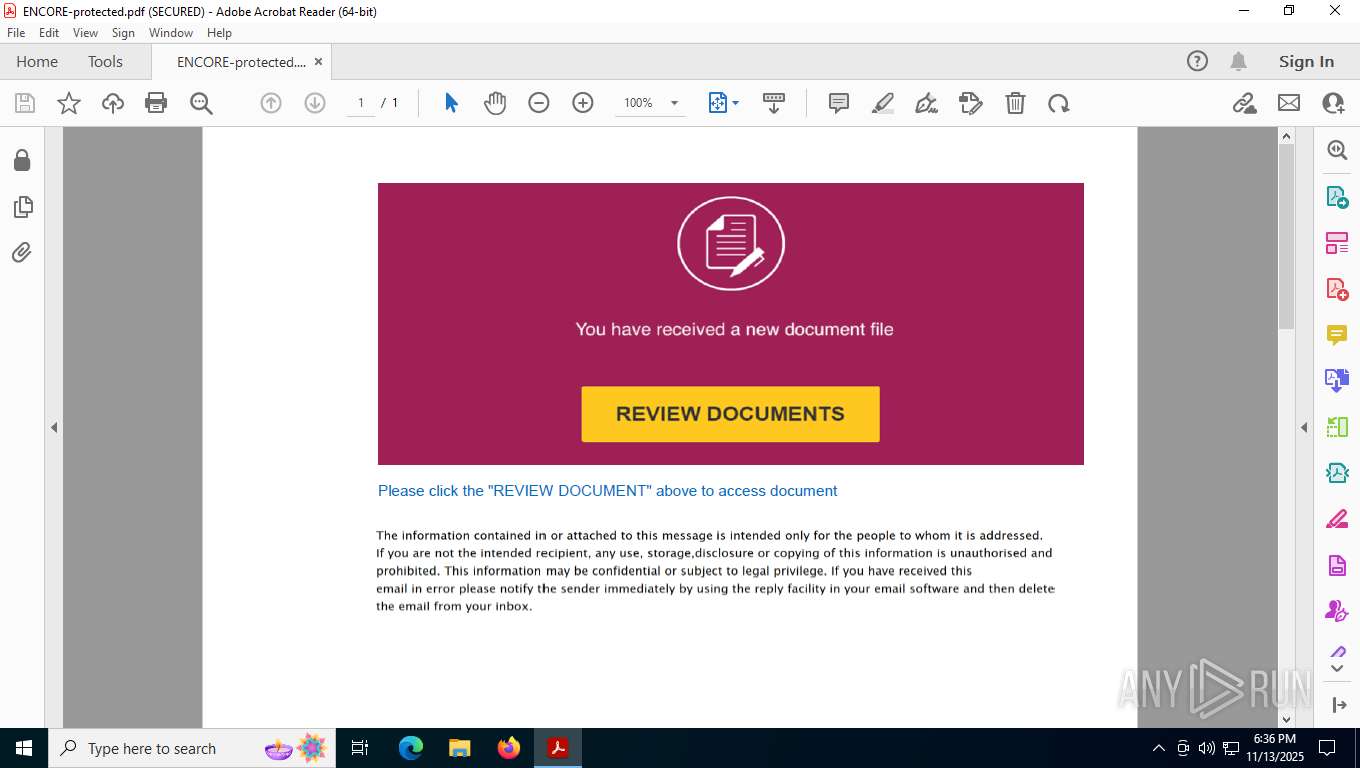Open Microsoft Edge from taskbar
Viewport: 1360px width, 768px height.
[x=410, y=748]
